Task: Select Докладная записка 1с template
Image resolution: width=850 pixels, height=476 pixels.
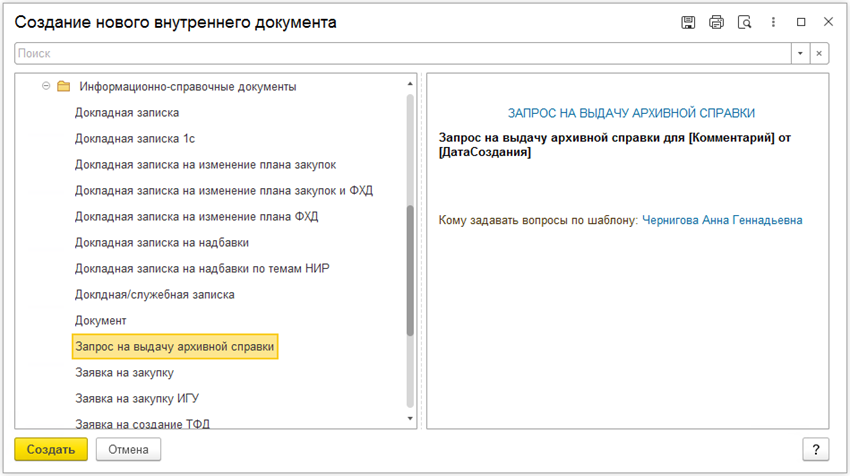Action: point(135,139)
